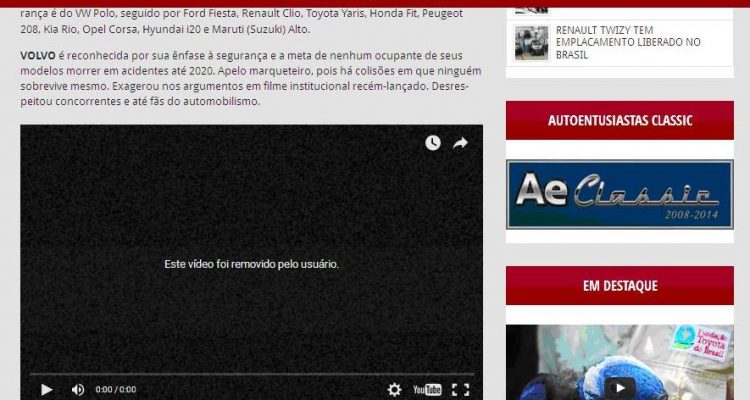Play the Em Destaque sidebar video

pyautogui.click(x=619, y=386)
